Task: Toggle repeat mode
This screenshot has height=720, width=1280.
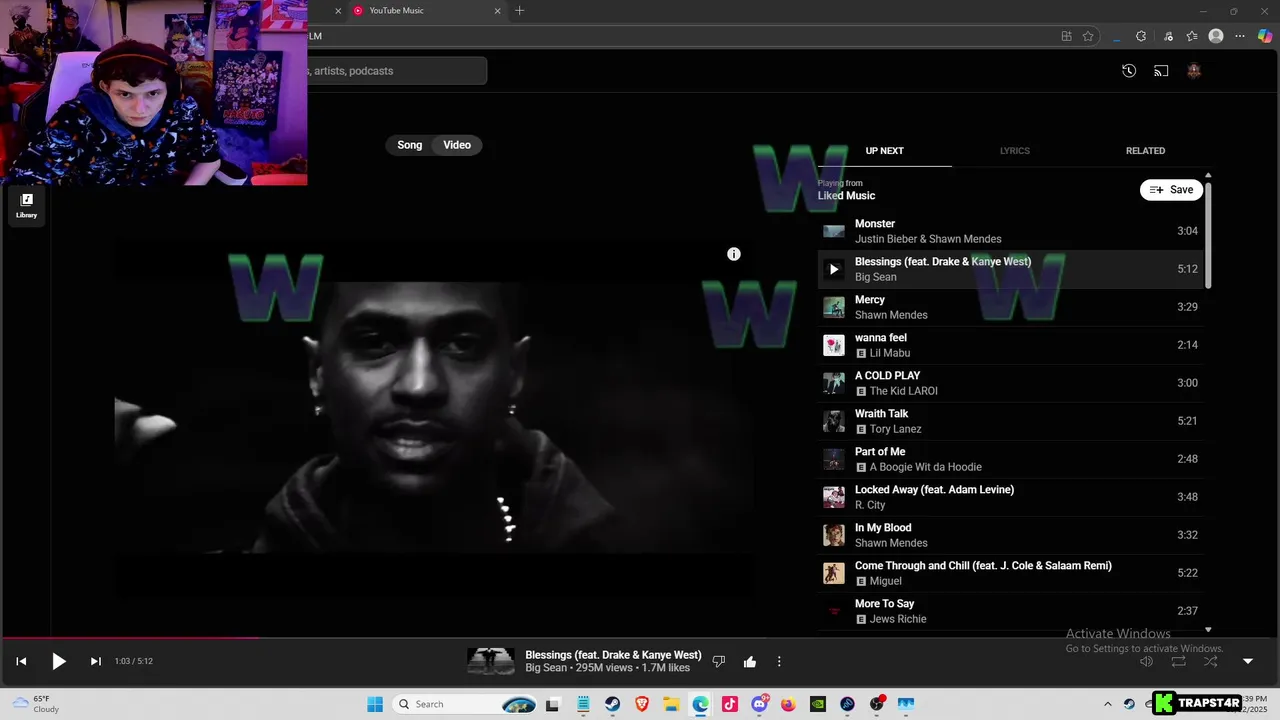Action: click(1179, 661)
